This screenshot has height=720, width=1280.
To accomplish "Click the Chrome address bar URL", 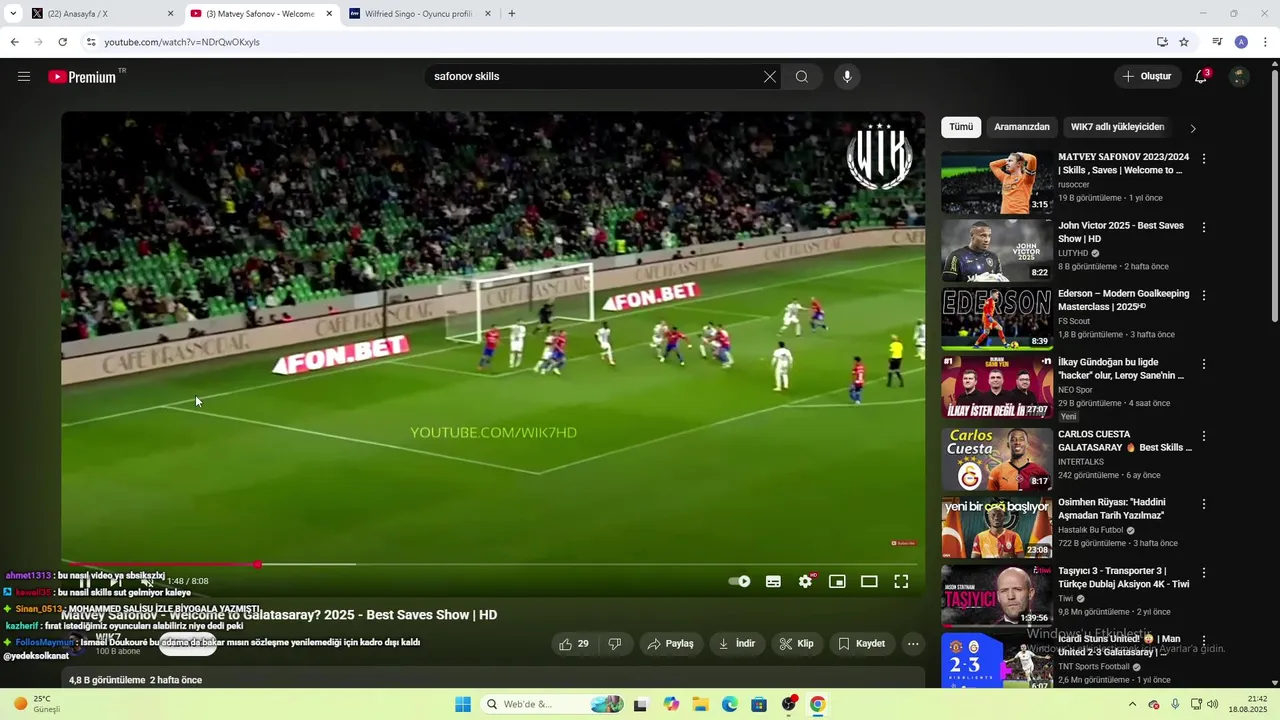I will pyautogui.click(x=182, y=42).
